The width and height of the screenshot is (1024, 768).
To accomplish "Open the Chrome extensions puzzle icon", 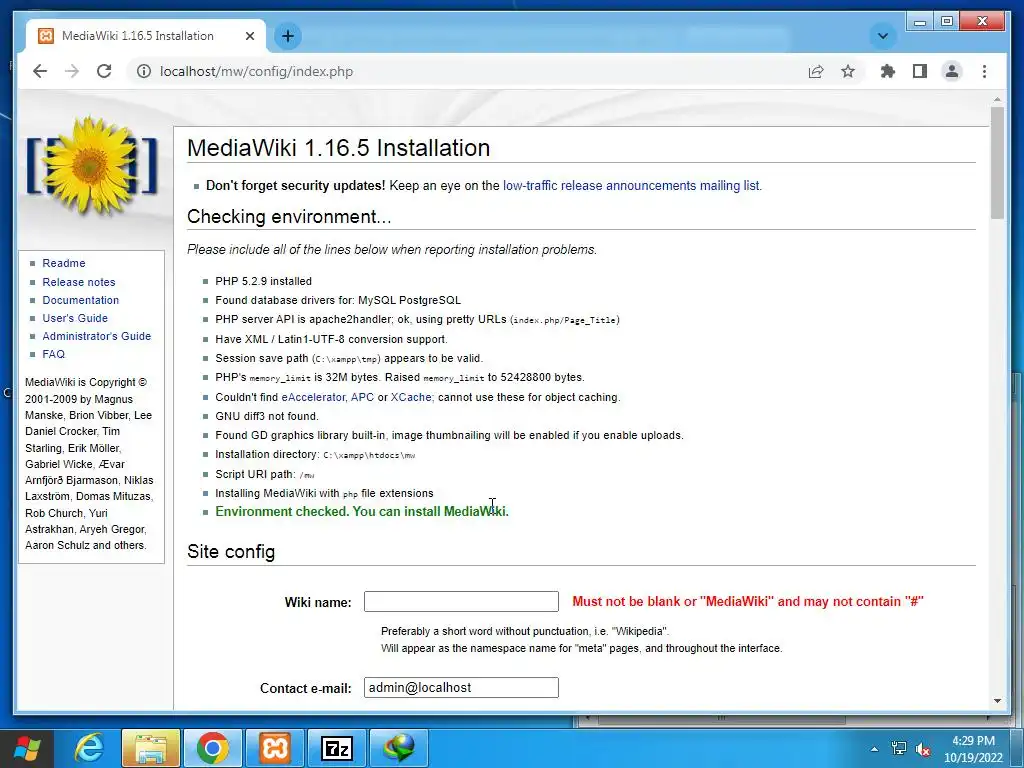I will (x=888, y=71).
